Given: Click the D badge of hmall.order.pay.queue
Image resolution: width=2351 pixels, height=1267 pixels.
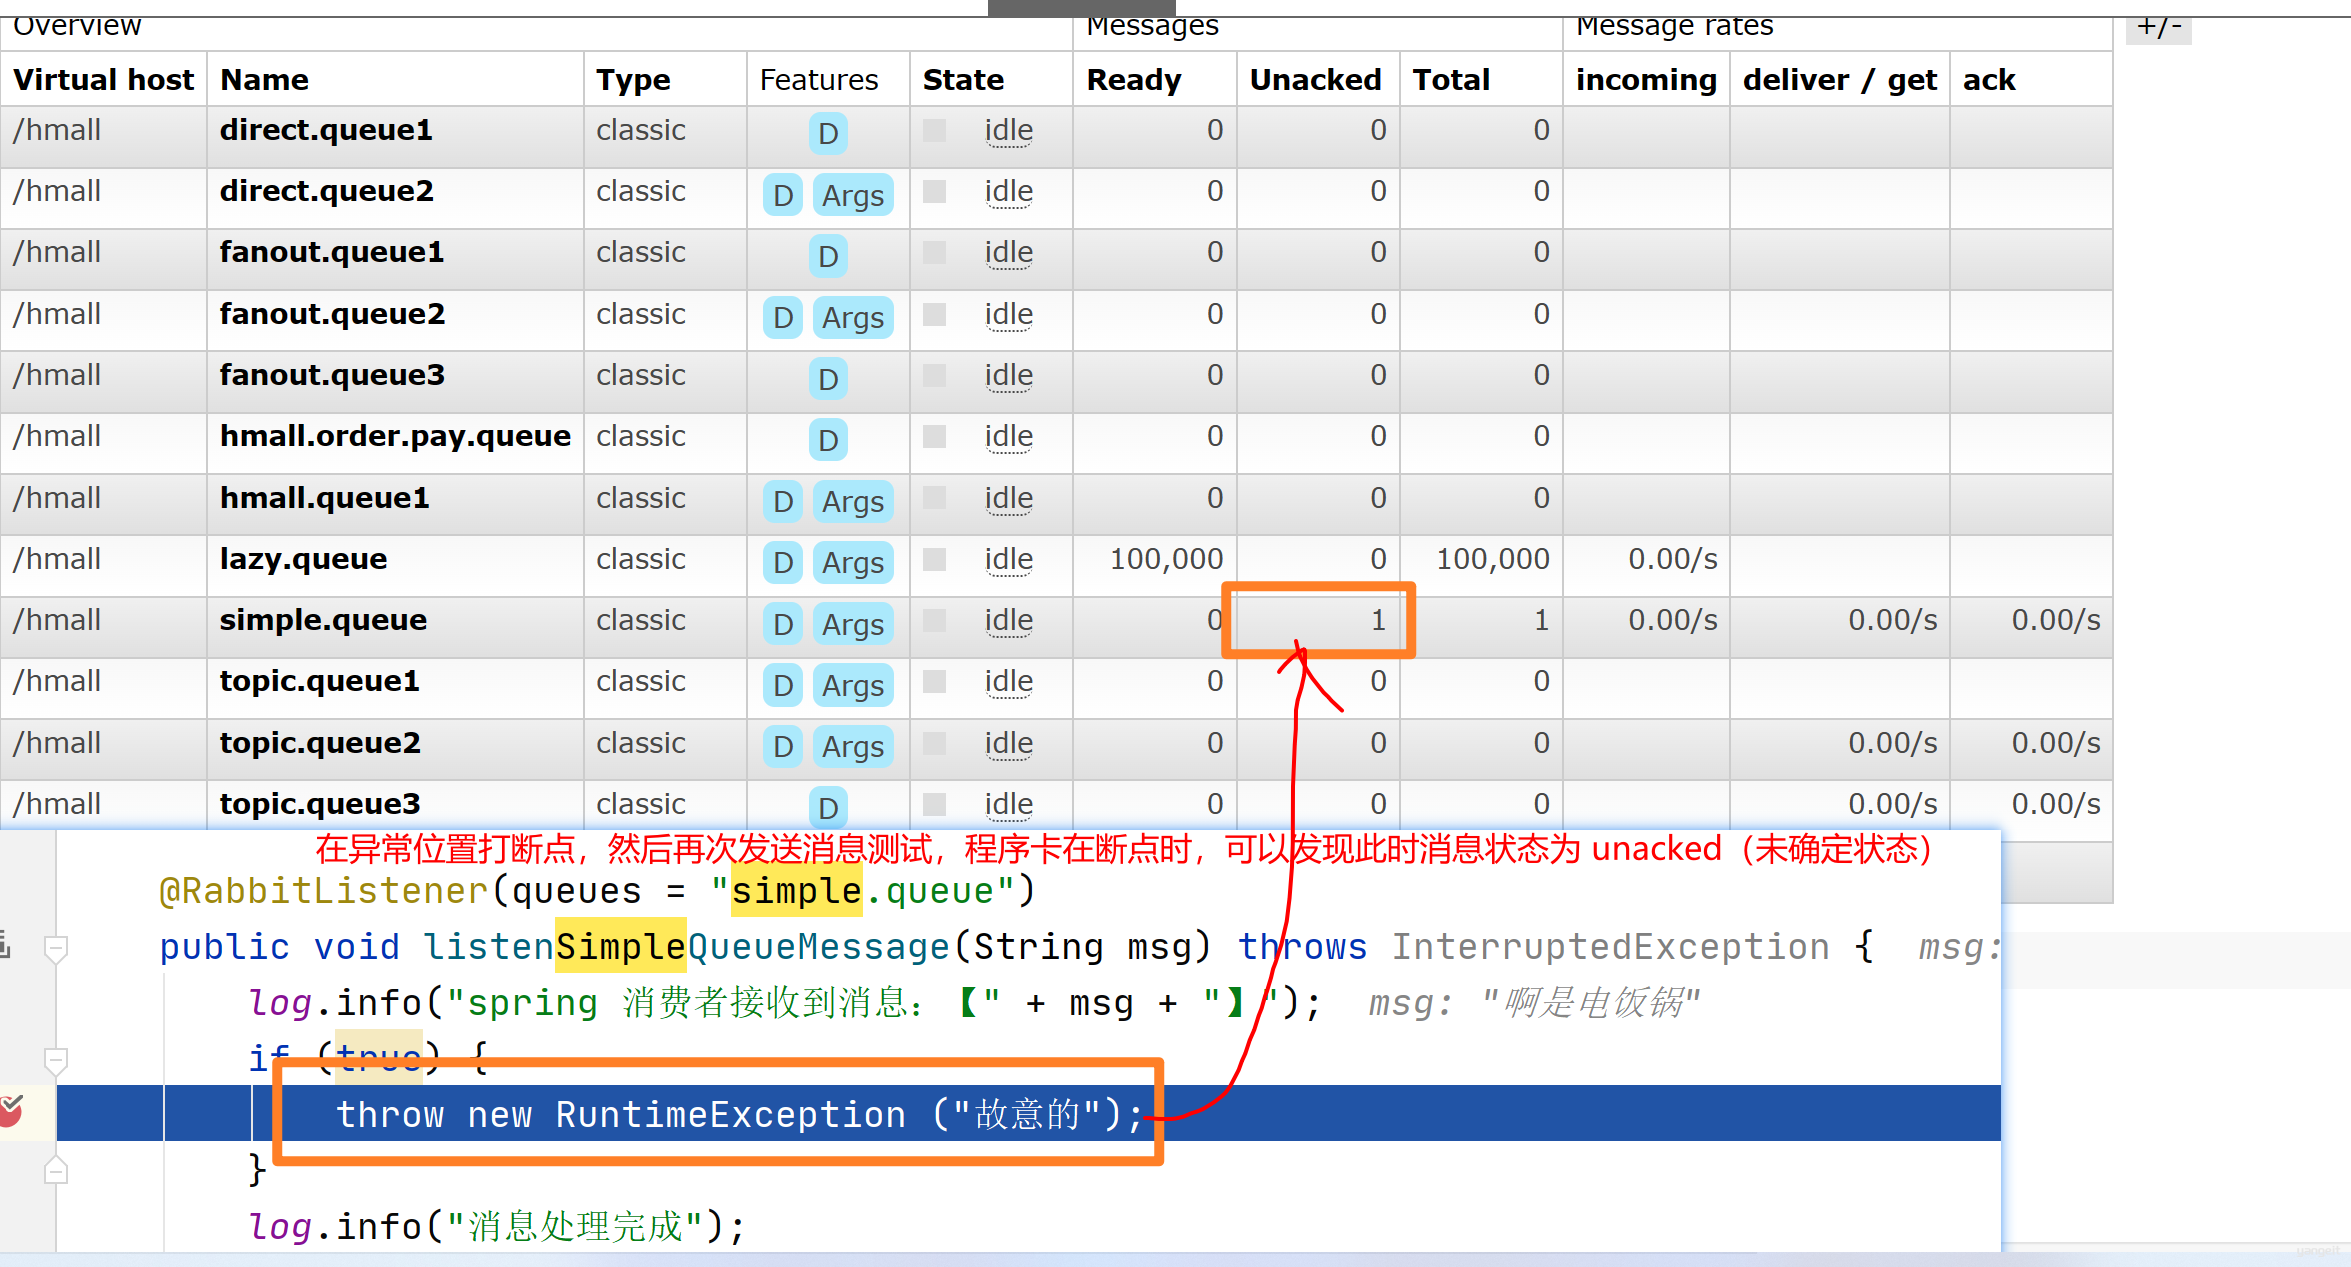Looking at the screenshot, I should [828, 440].
